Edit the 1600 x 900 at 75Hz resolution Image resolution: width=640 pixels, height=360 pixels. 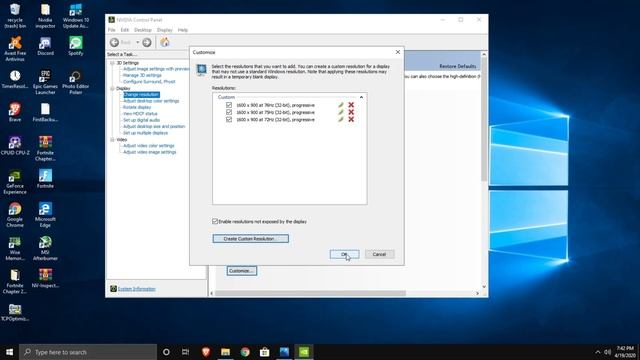point(341,112)
